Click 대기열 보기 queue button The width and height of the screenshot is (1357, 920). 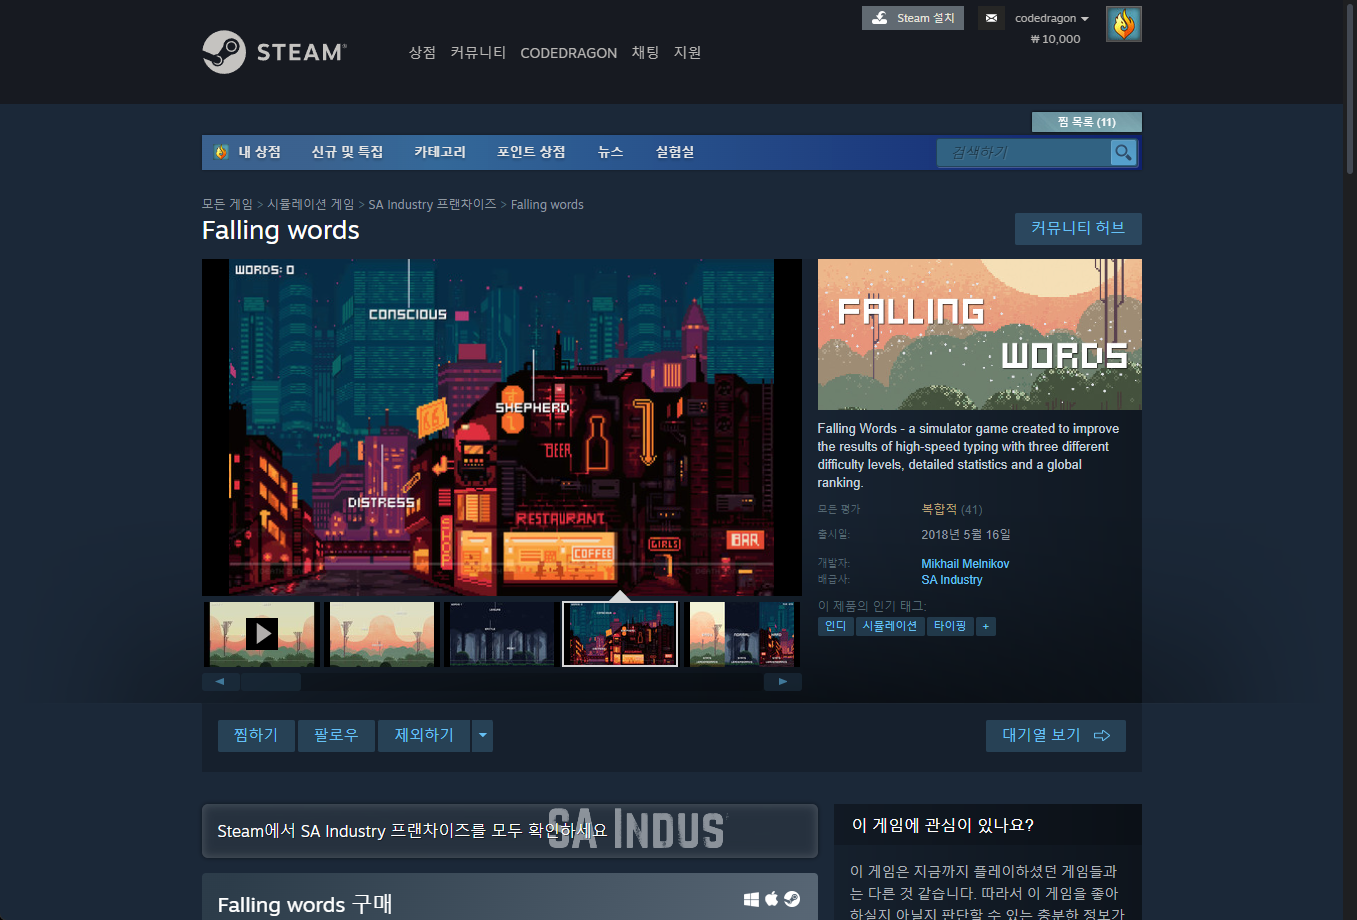coord(1056,736)
